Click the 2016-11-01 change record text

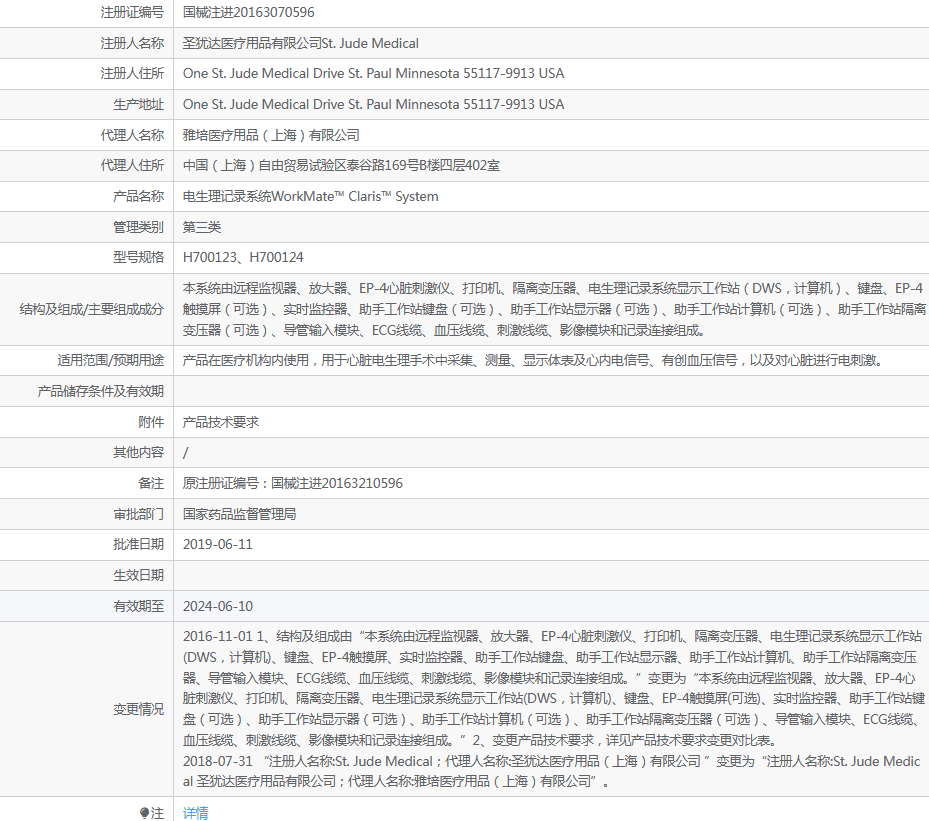tap(554, 688)
